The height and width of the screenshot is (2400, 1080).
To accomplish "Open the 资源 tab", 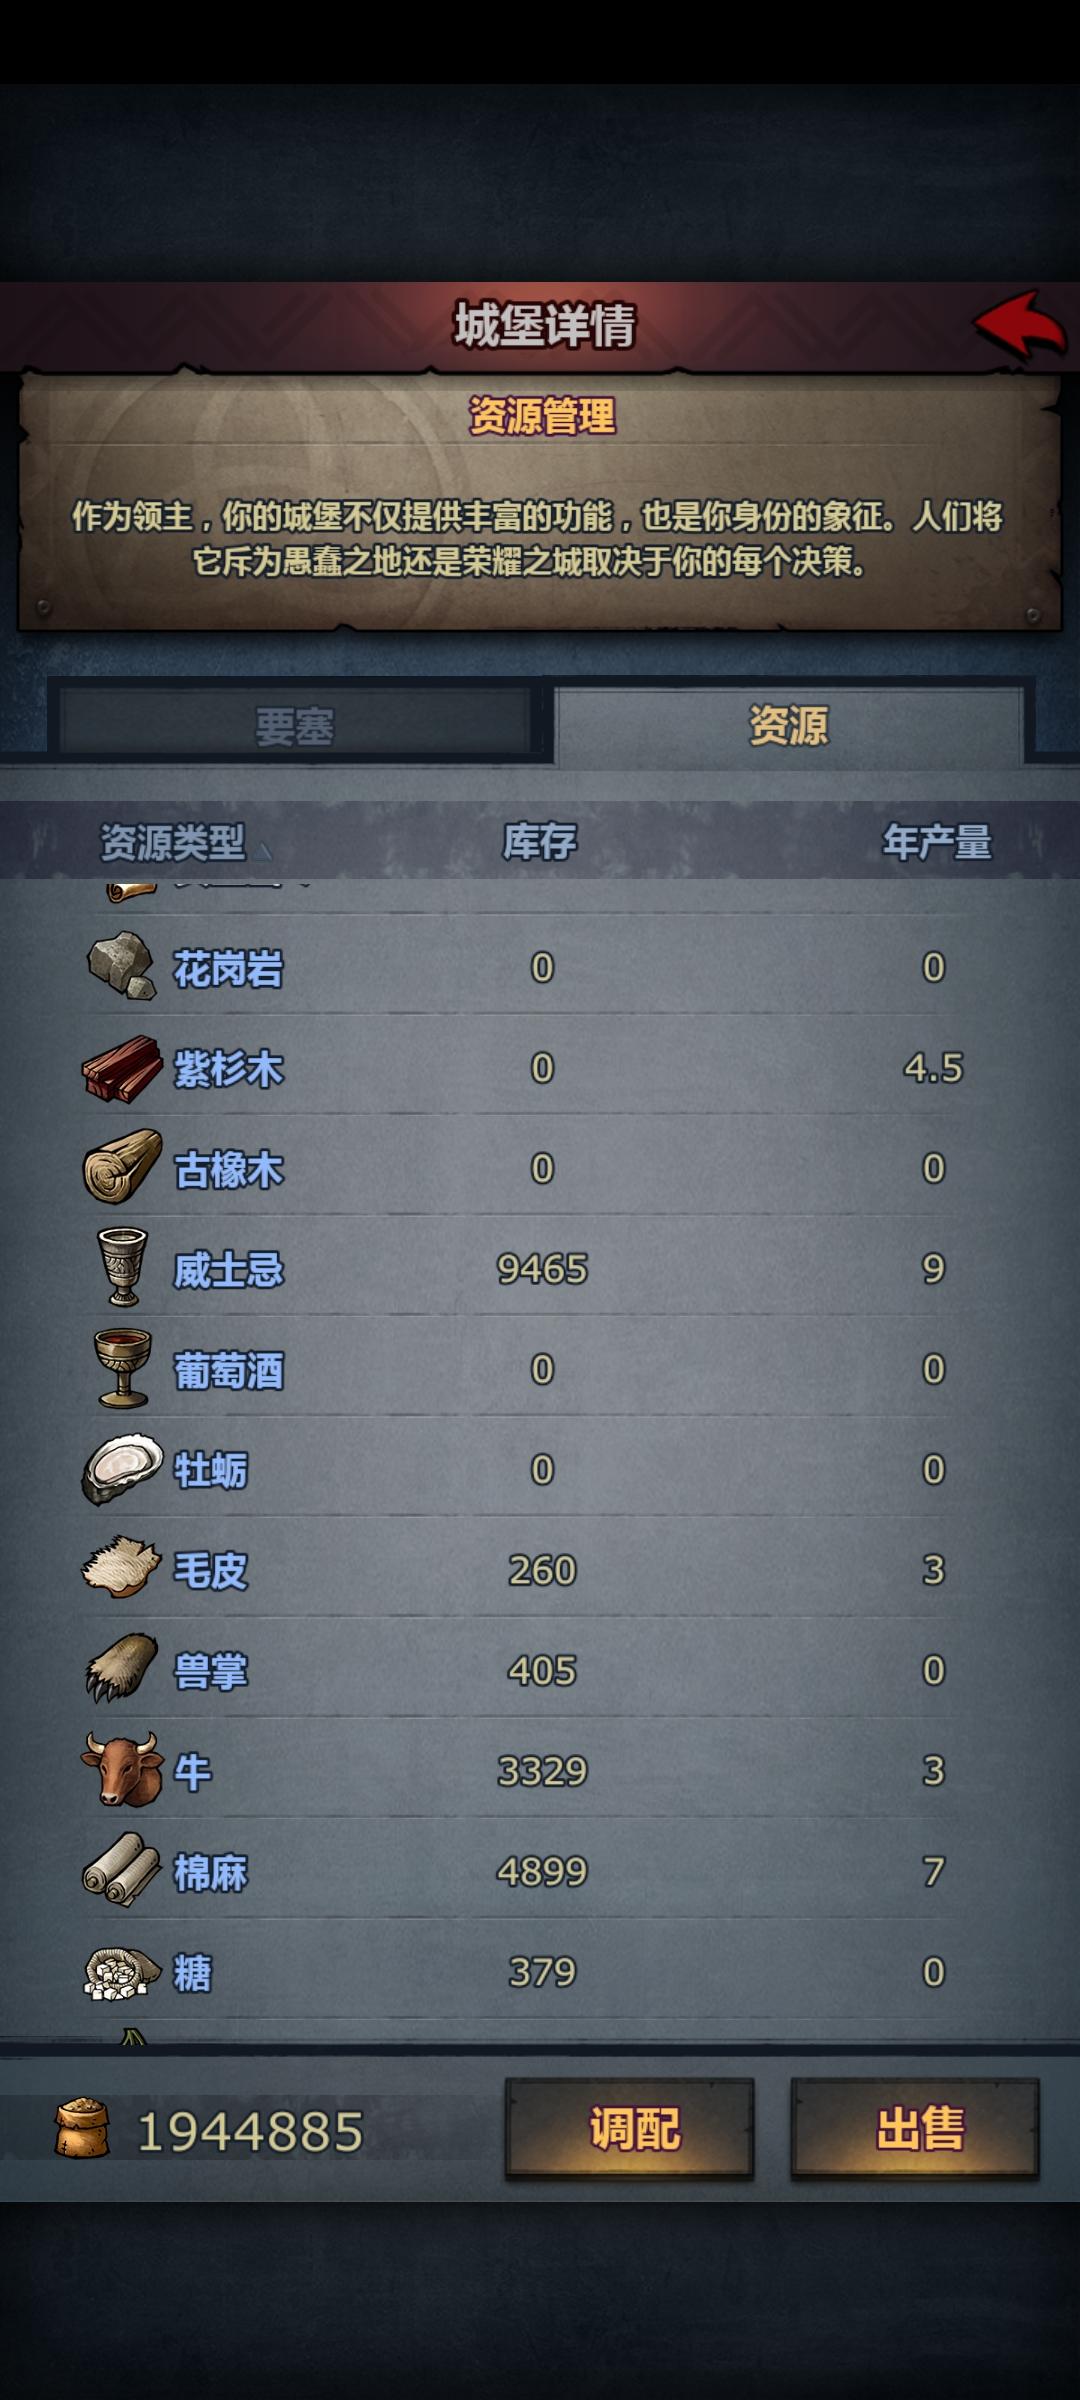I will point(788,725).
